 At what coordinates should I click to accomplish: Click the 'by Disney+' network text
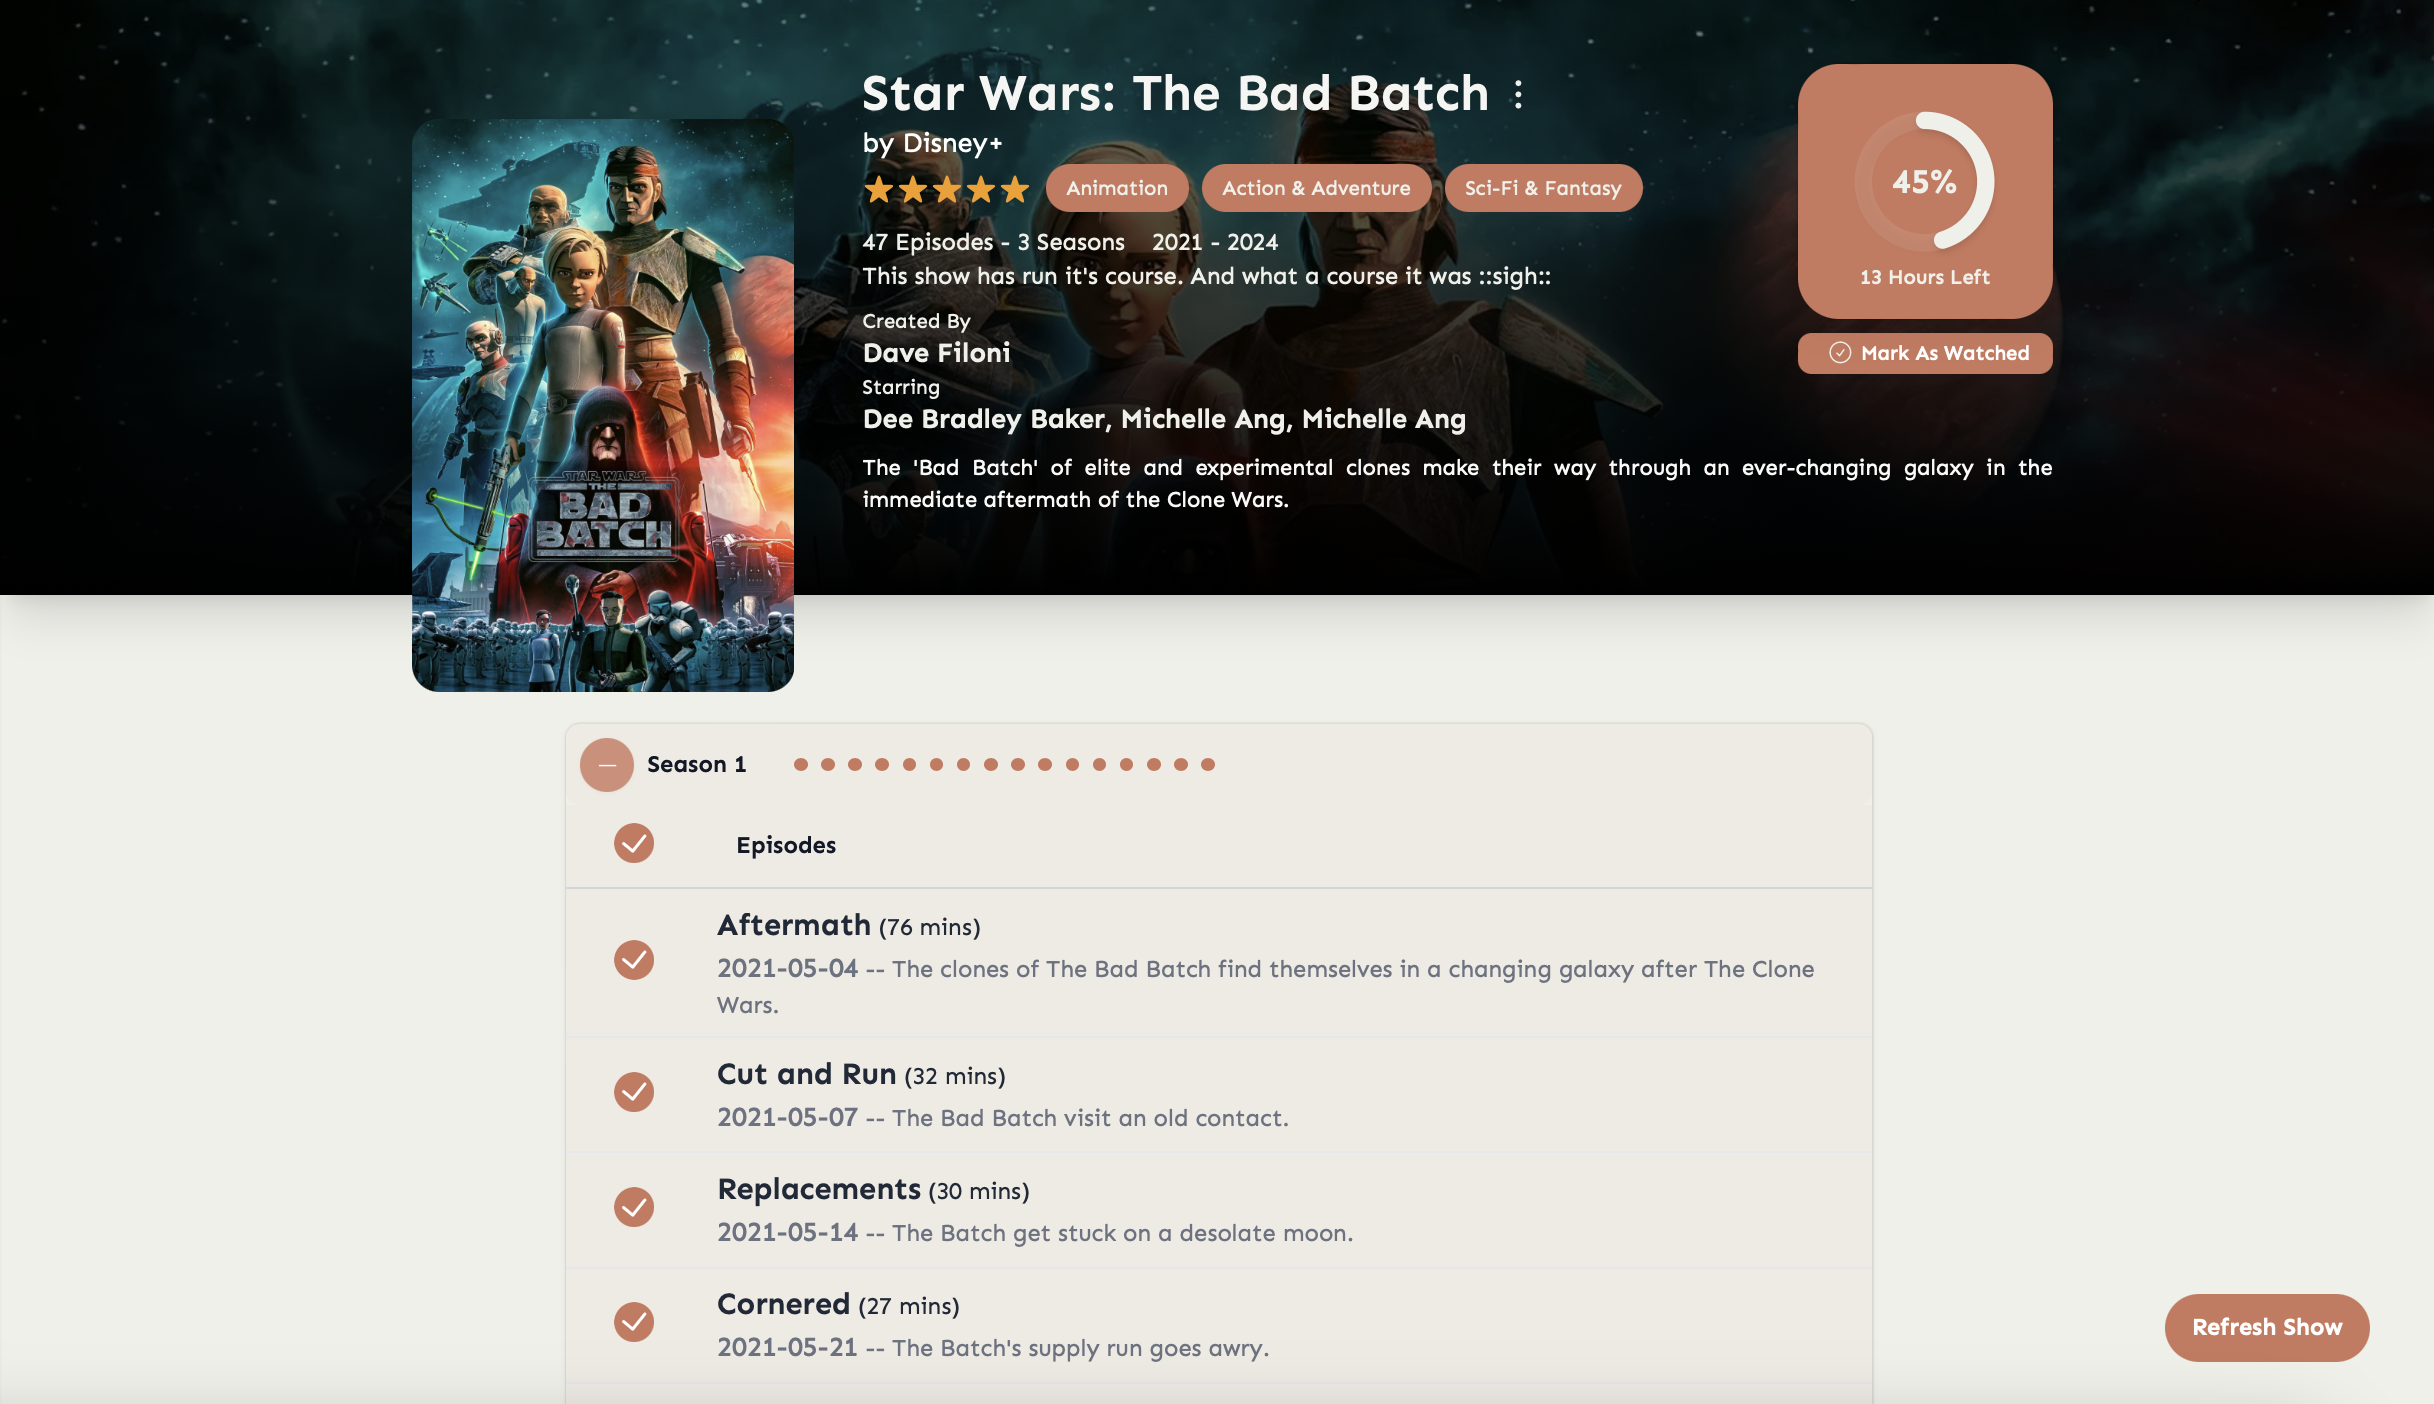tap(932, 144)
